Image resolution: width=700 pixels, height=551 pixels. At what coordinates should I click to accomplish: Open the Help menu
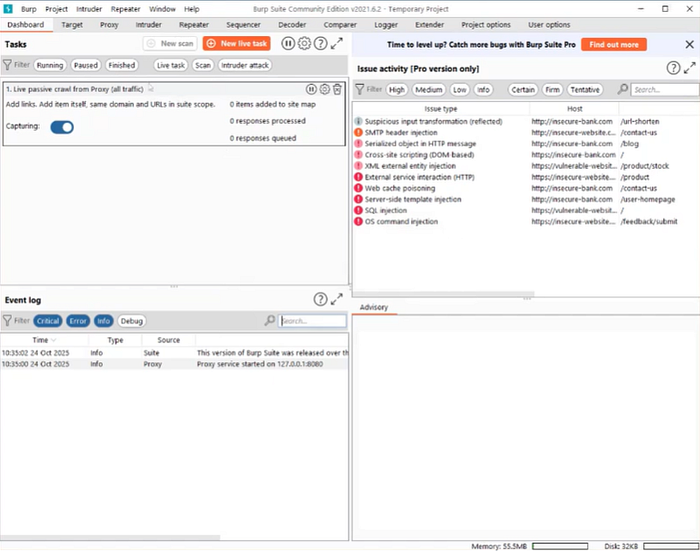click(x=192, y=9)
